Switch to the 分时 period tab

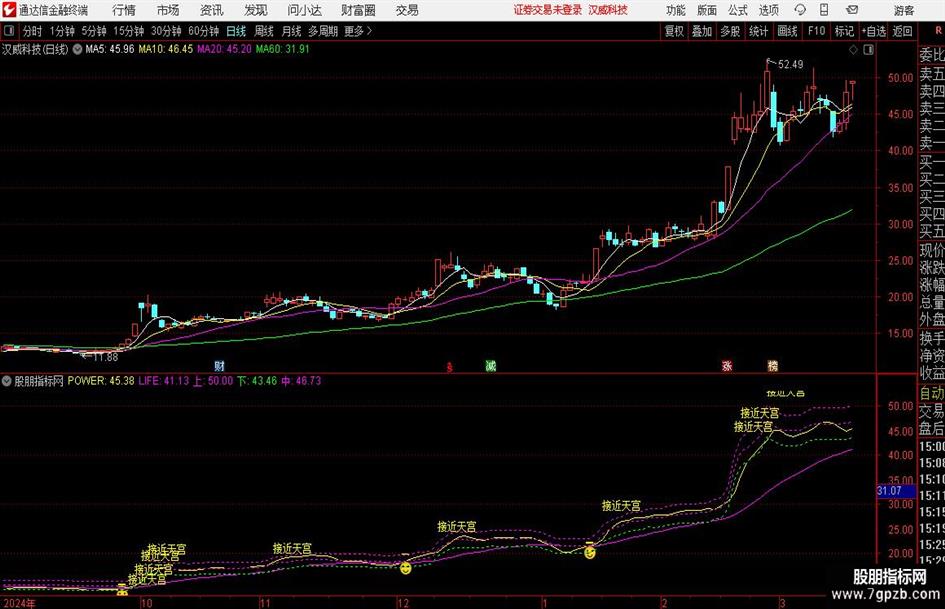pos(33,31)
